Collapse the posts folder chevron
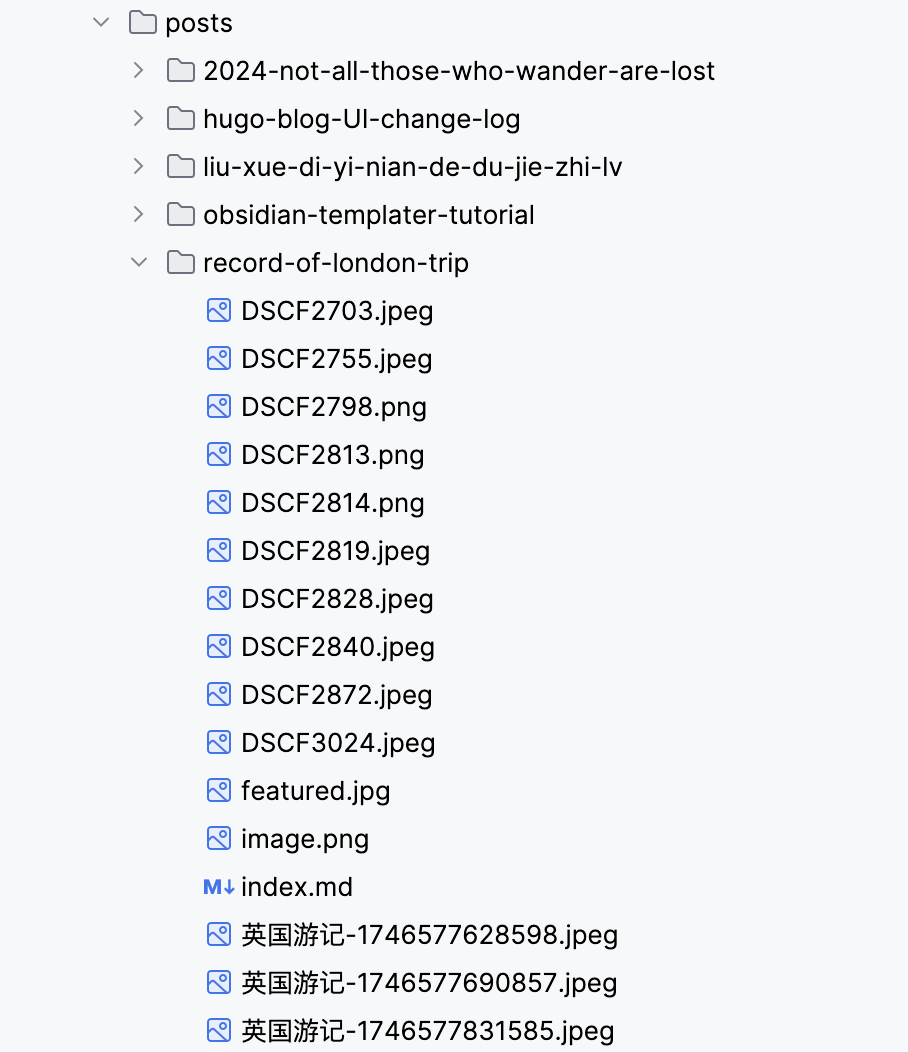This screenshot has height=1052, width=908. coord(101,22)
